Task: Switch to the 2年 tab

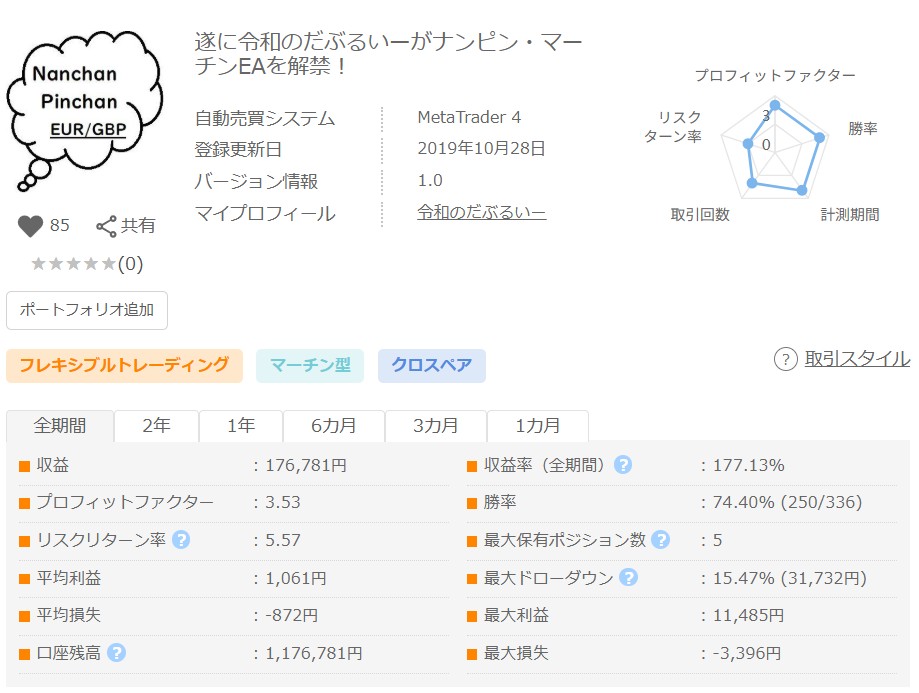Action: click(x=156, y=425)
